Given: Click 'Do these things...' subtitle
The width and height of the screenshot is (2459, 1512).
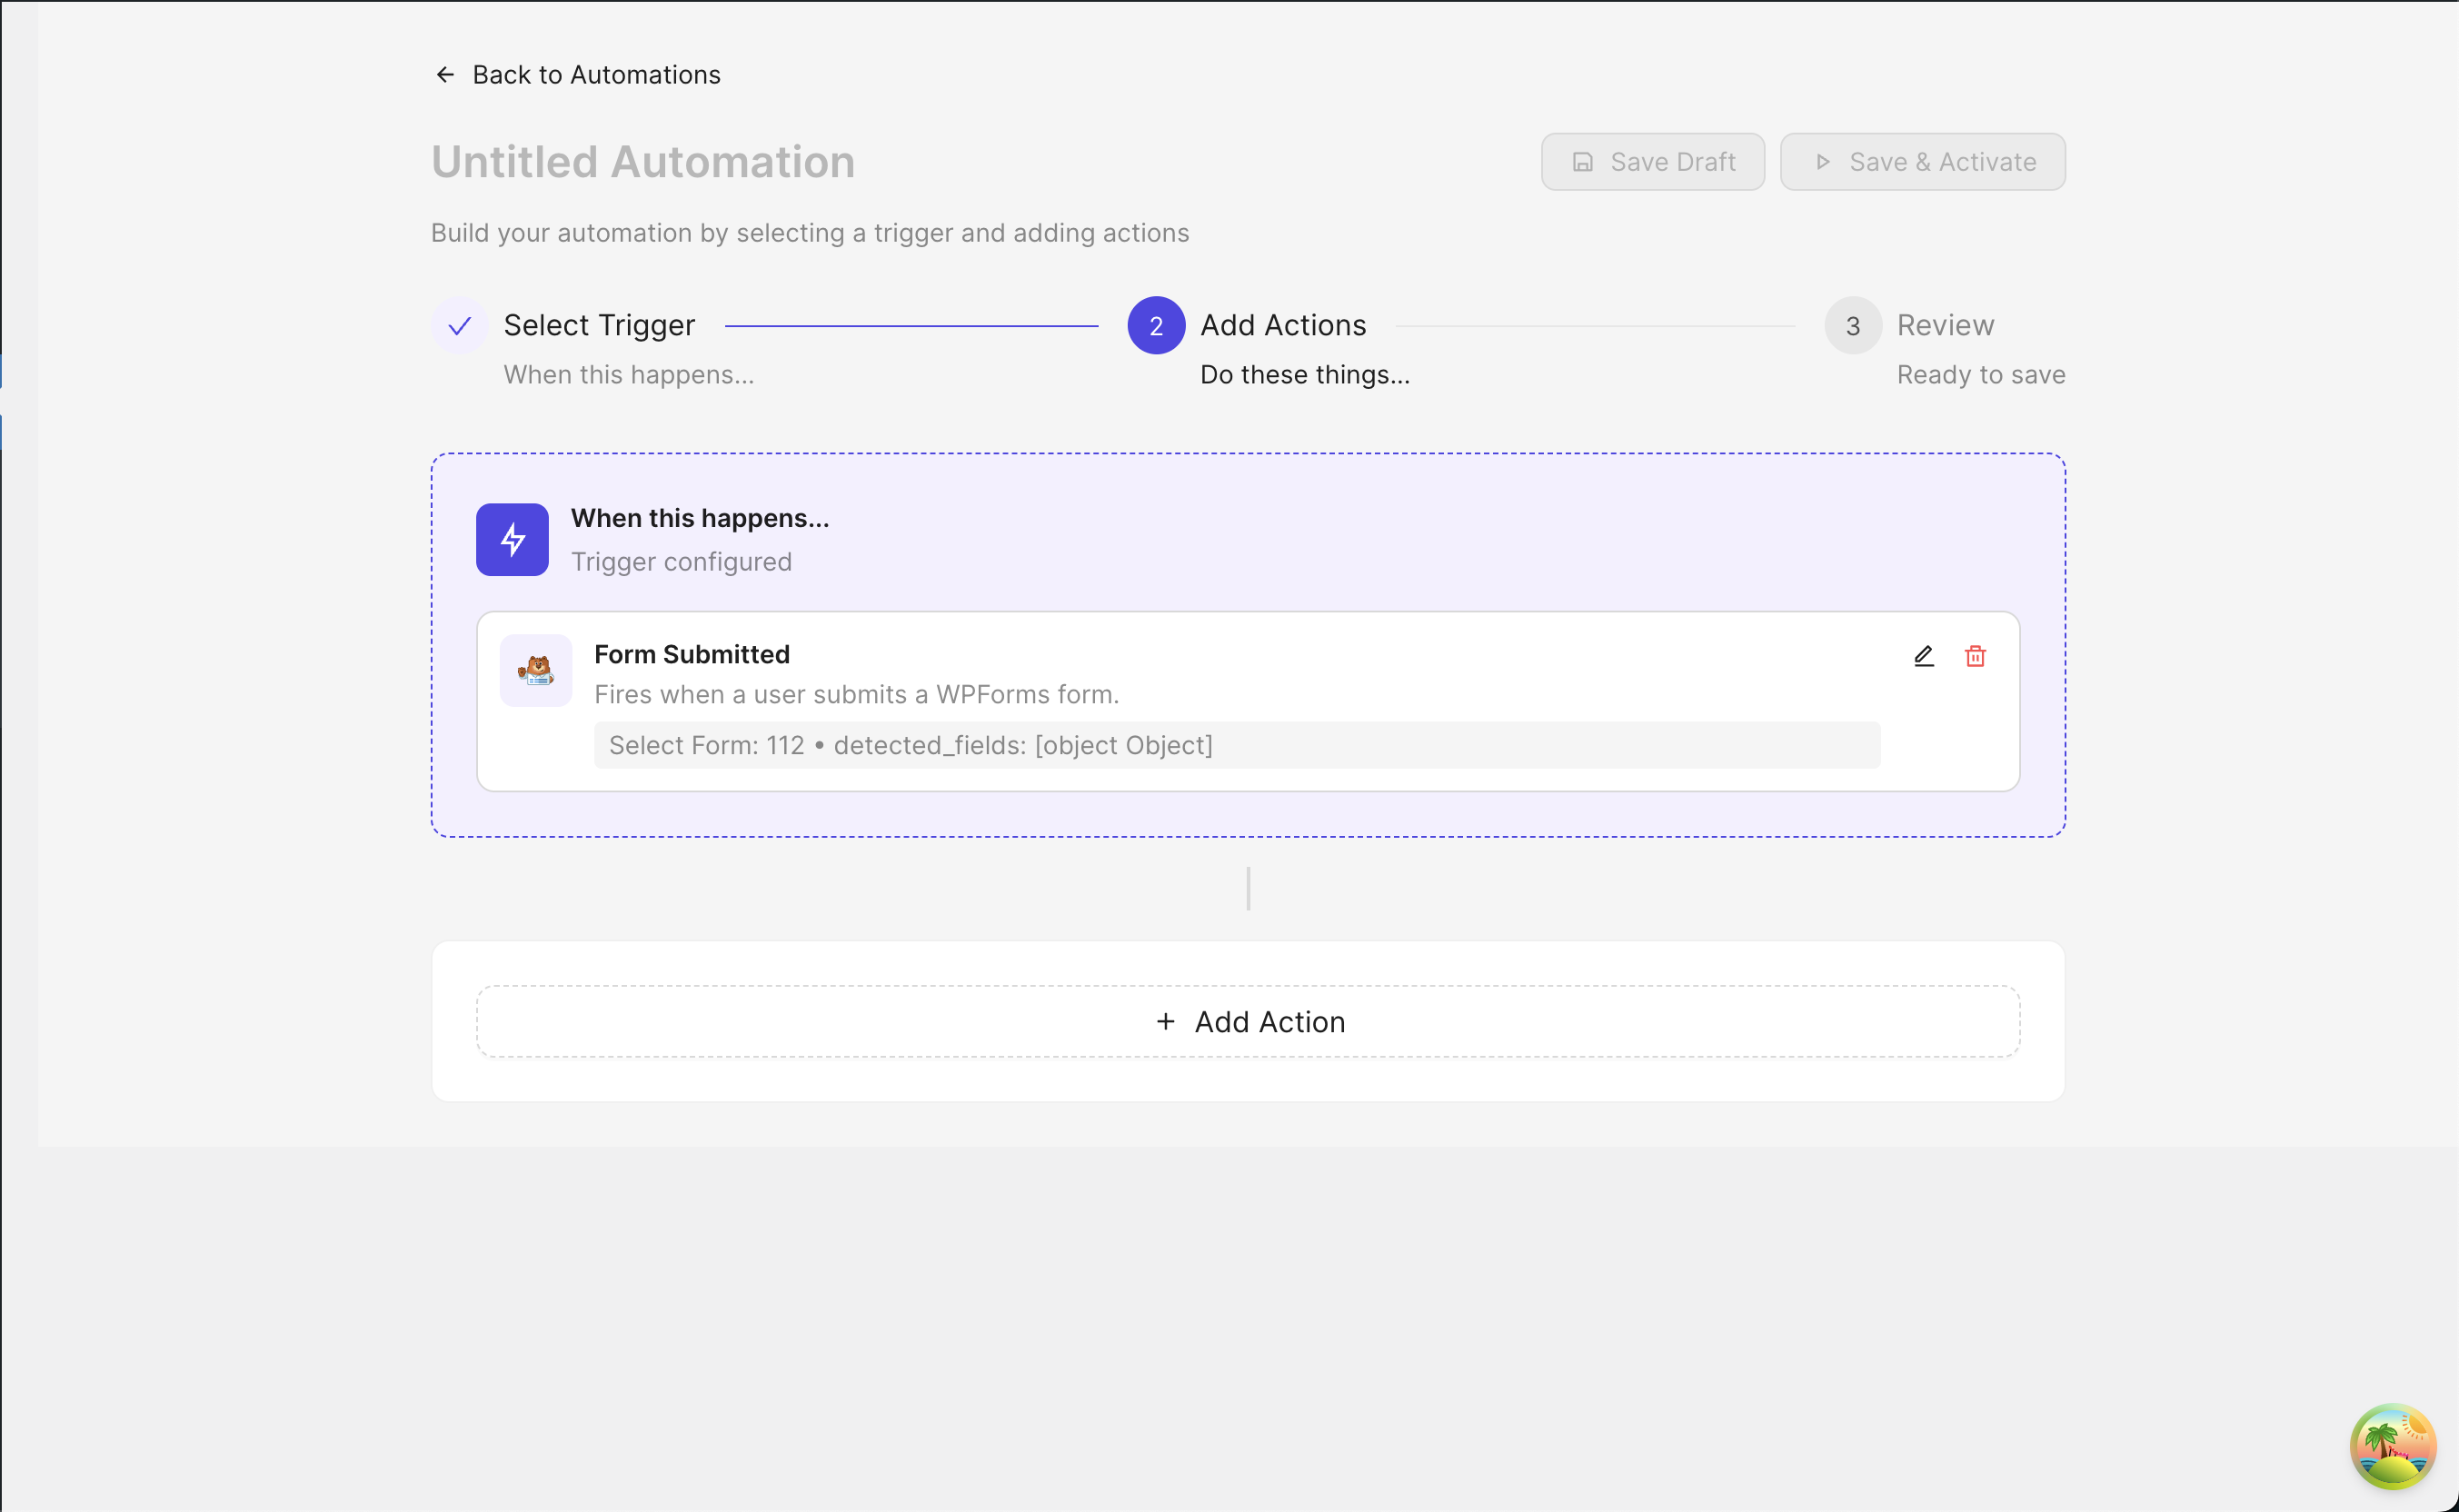Looking at the screenshot, I should point(1305,375).
